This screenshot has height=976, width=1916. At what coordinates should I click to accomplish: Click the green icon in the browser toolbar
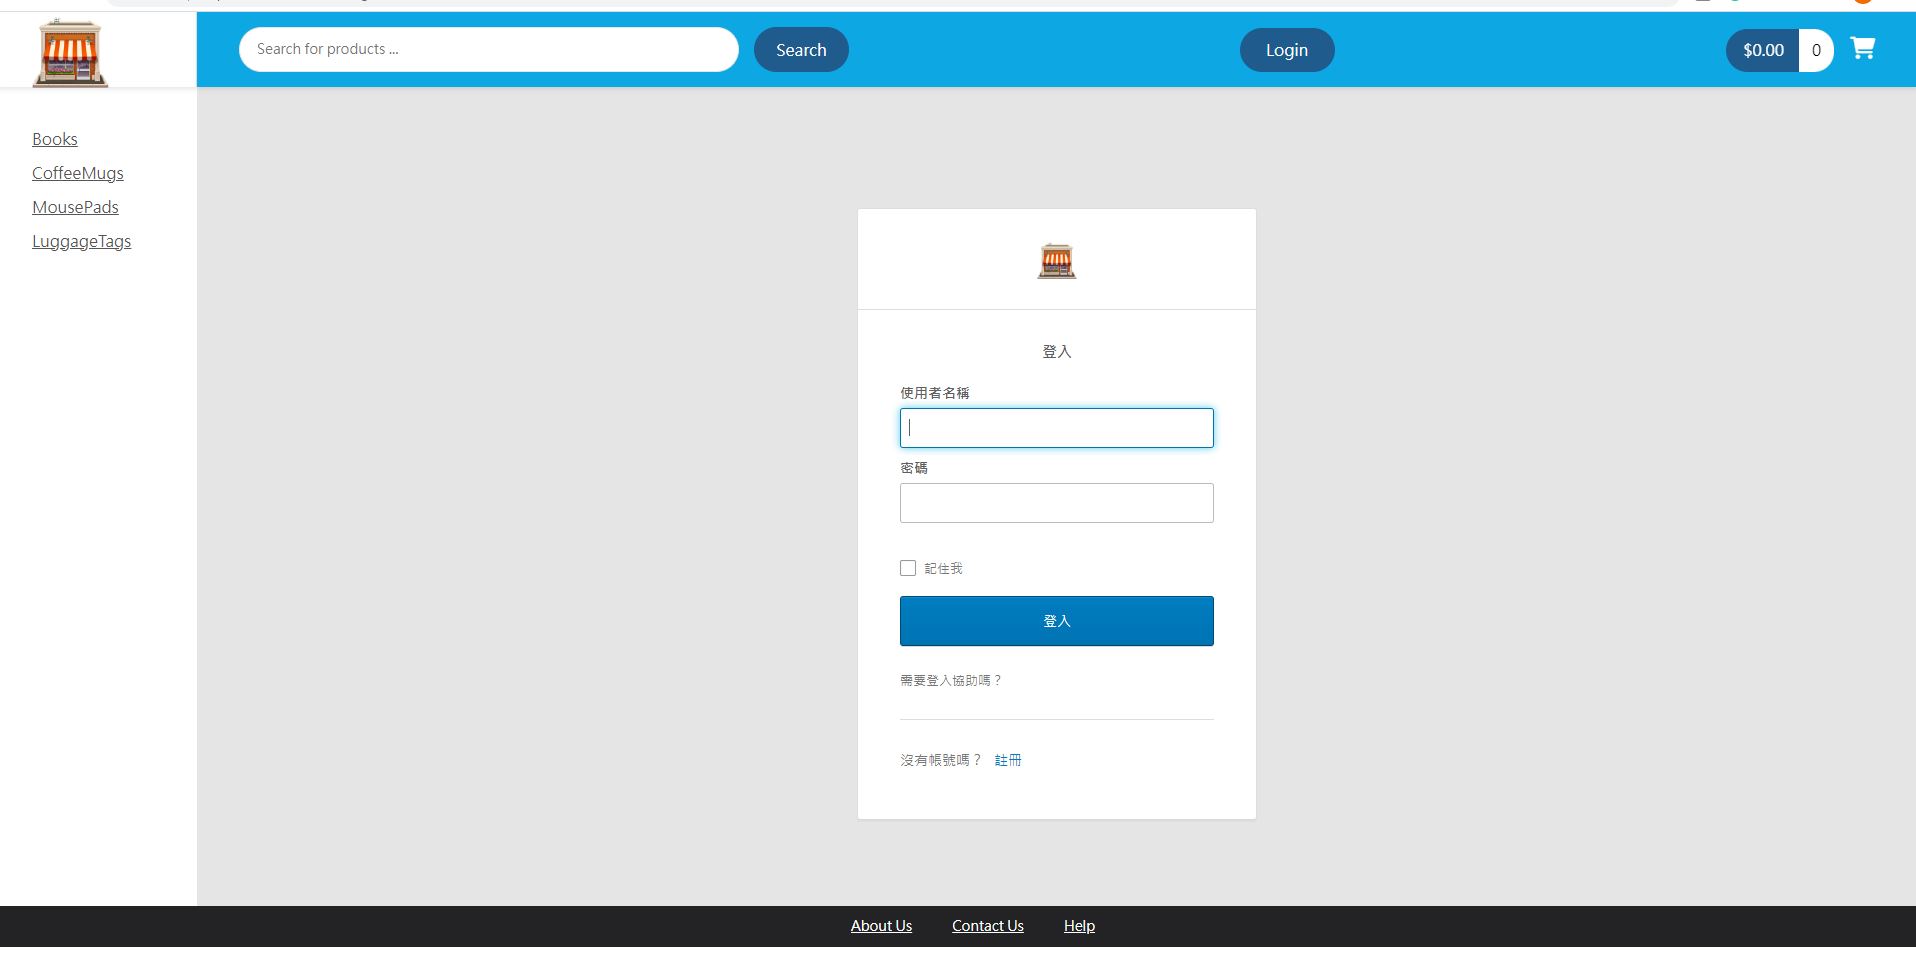pyautogui.click(x=1736, y=2)
